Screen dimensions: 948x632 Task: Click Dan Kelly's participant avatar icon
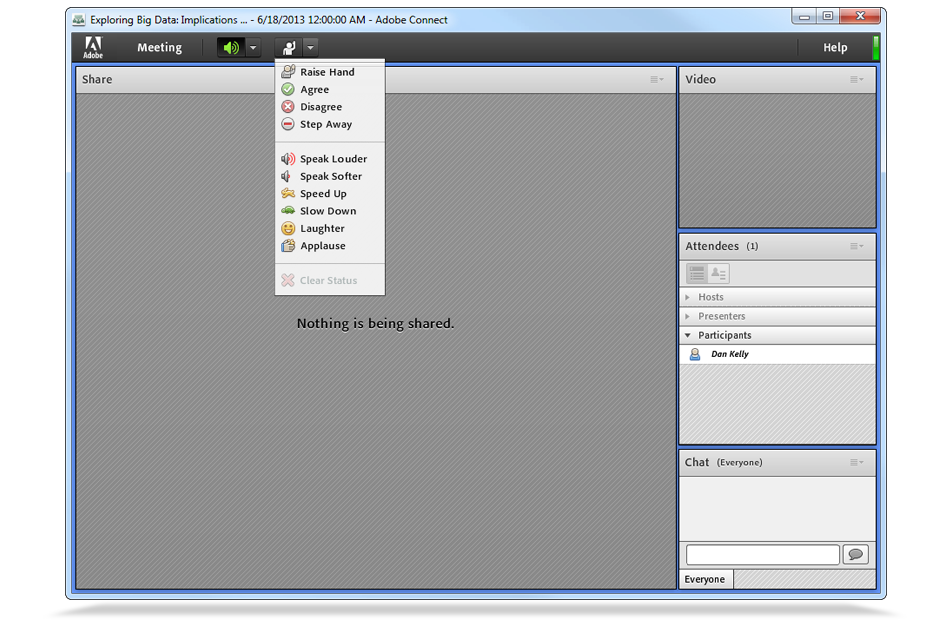(x=695, y=354)
